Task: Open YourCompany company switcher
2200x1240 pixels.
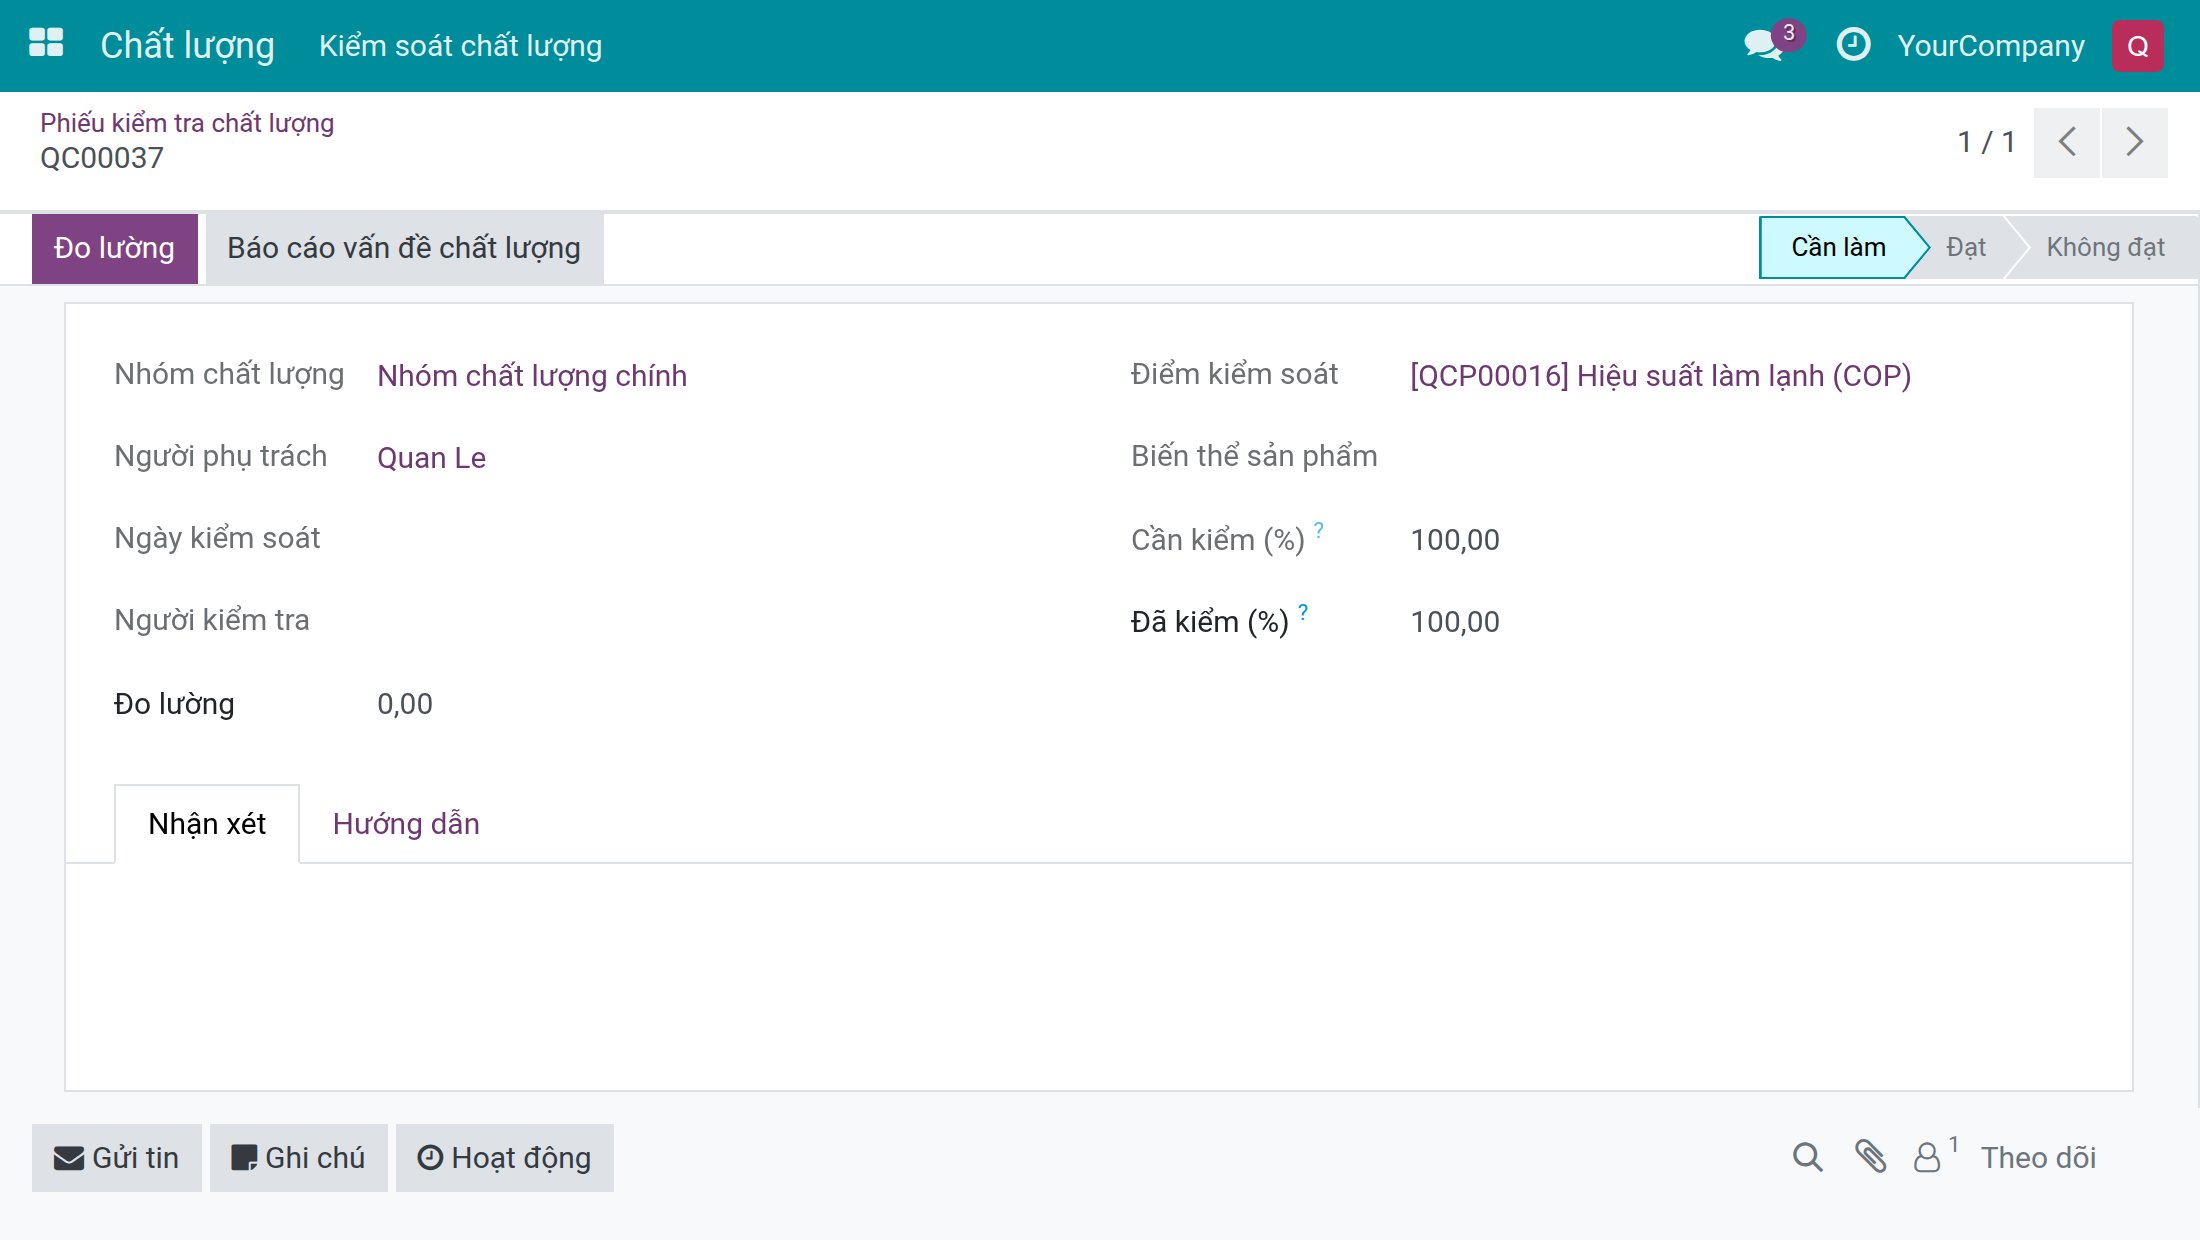Action: pyautogui.click(x=1990, y=46)
